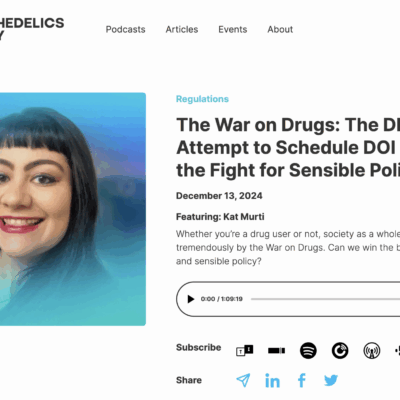This screenshot has width=400, height=400.
Task: Open the Regulations category link
Action: 202,99
